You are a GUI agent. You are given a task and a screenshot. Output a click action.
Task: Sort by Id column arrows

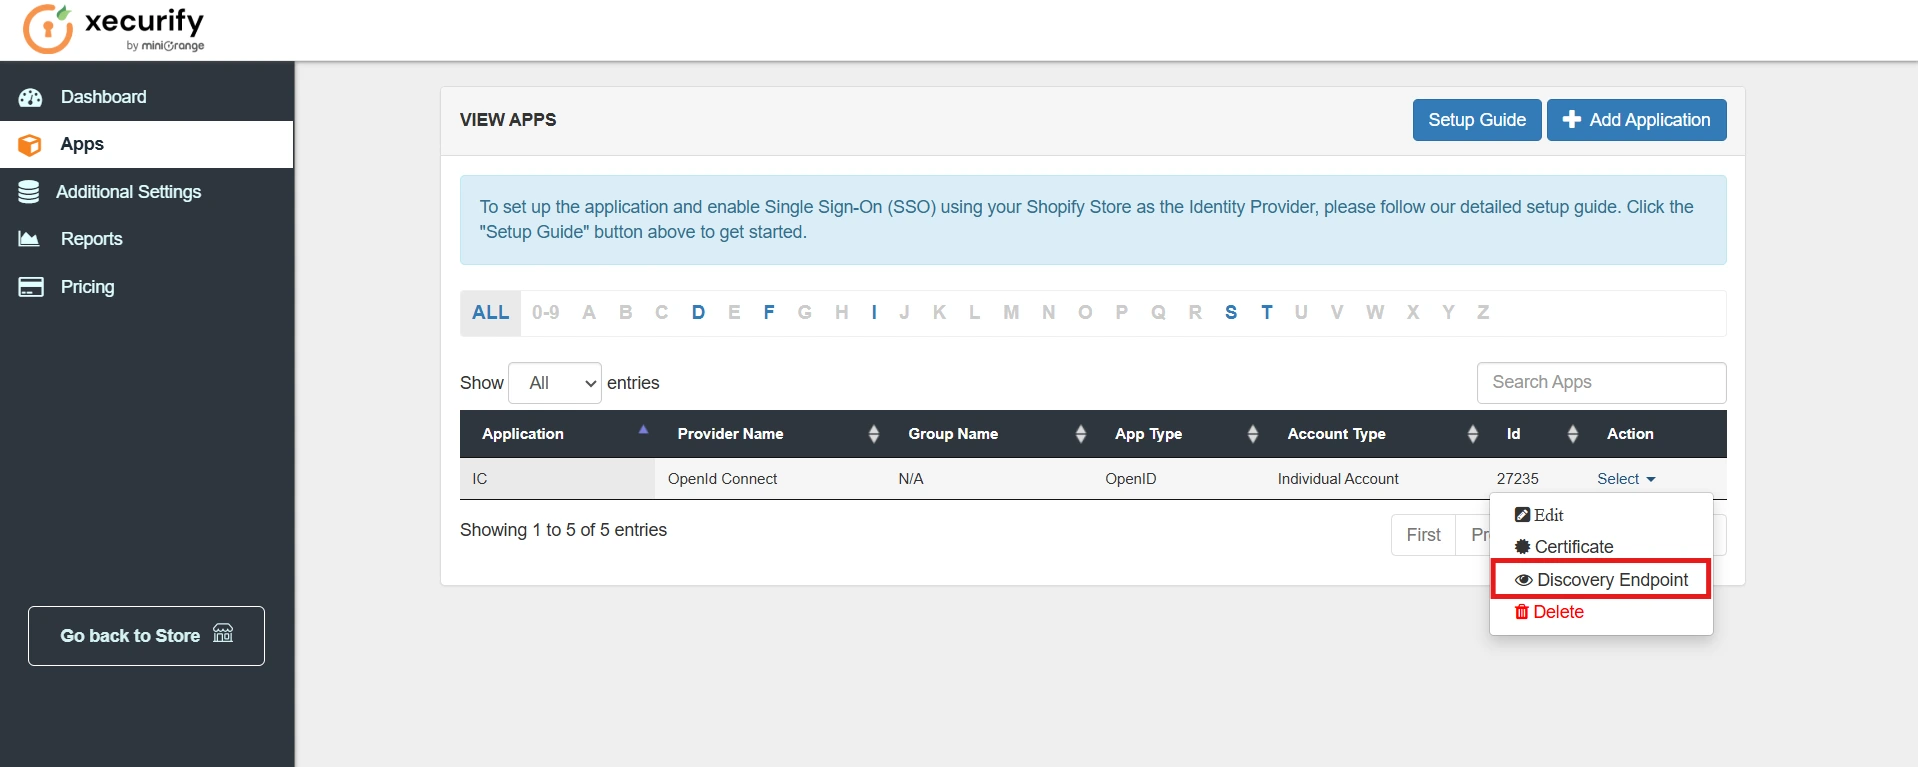point(1573,434)
